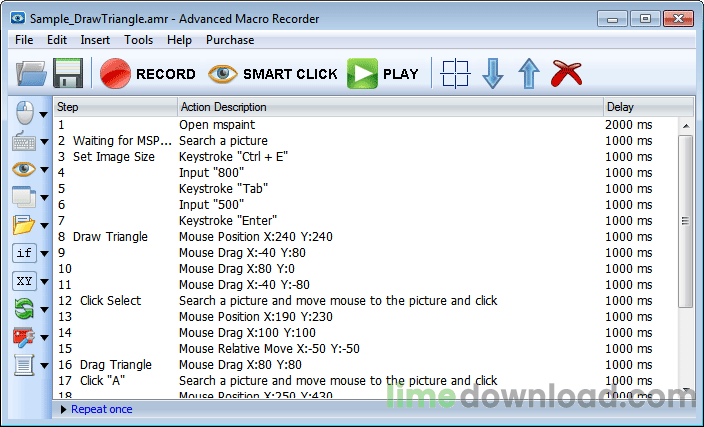The height and width of the screenshot is (427, 704).
Task: Expand dropdown arrow beside XY icon
Action: point(44,282)
